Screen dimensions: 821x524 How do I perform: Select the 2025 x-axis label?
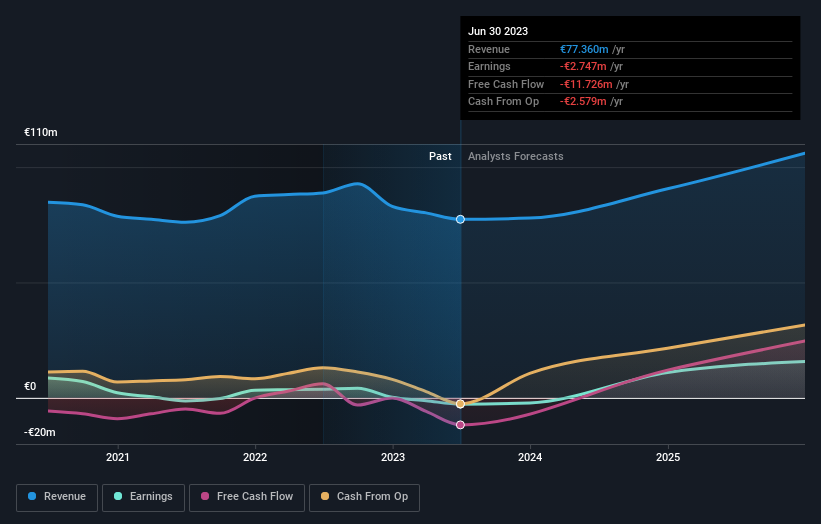pos(668,457)
